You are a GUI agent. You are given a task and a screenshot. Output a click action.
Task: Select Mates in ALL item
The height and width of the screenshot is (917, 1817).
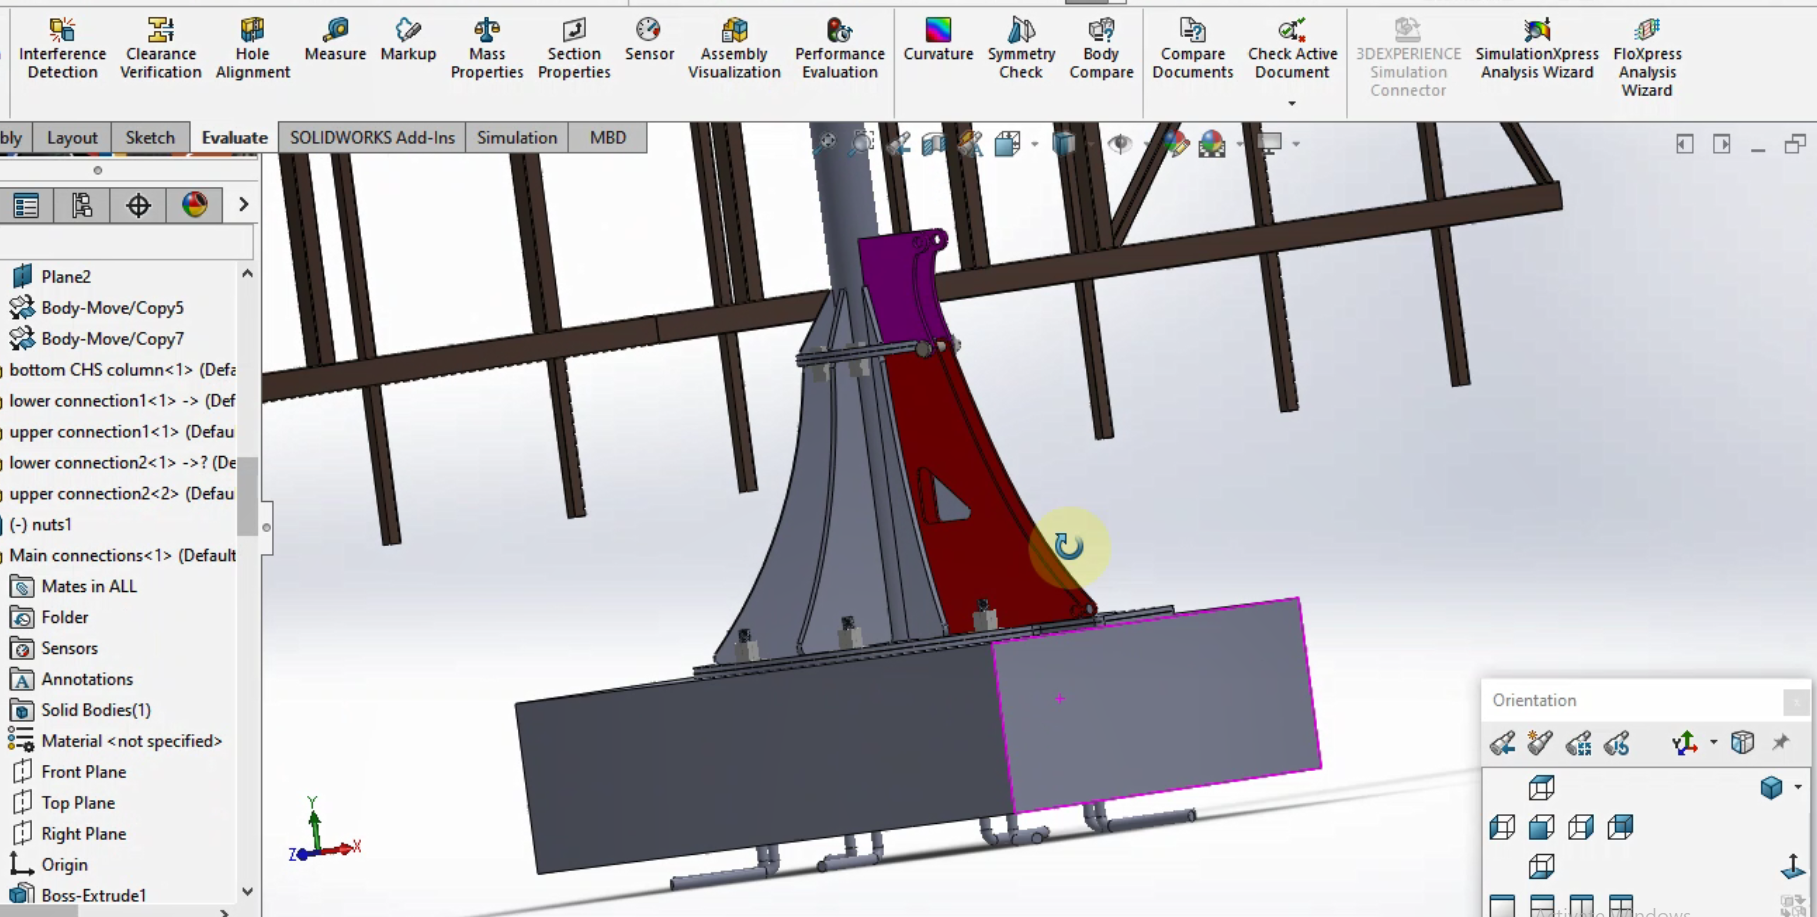click(89, 587)
